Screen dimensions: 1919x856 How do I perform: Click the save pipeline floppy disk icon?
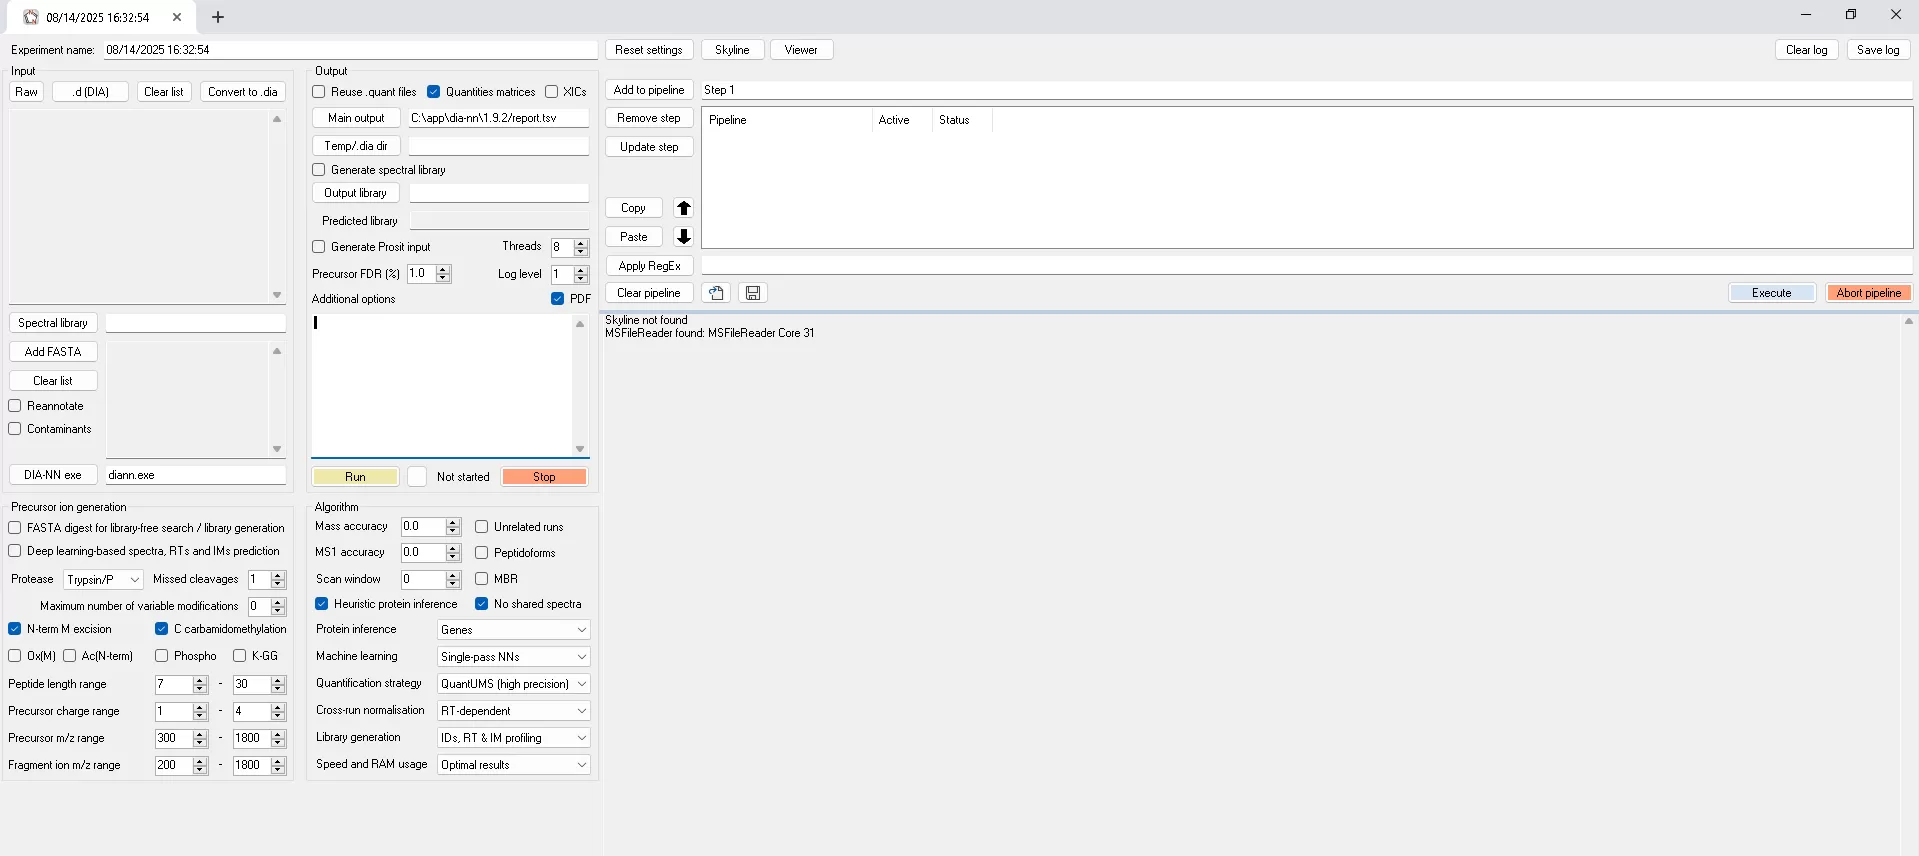(753, 293)
